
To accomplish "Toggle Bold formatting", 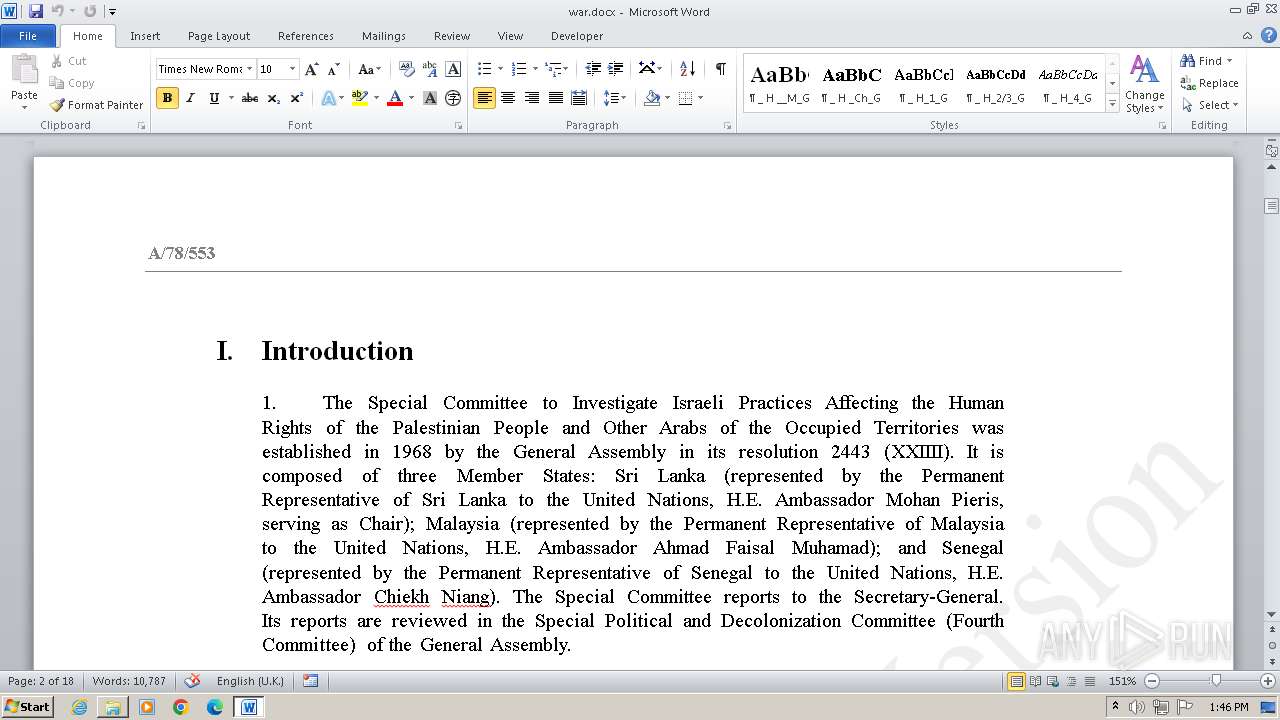I will pos(167,98).
